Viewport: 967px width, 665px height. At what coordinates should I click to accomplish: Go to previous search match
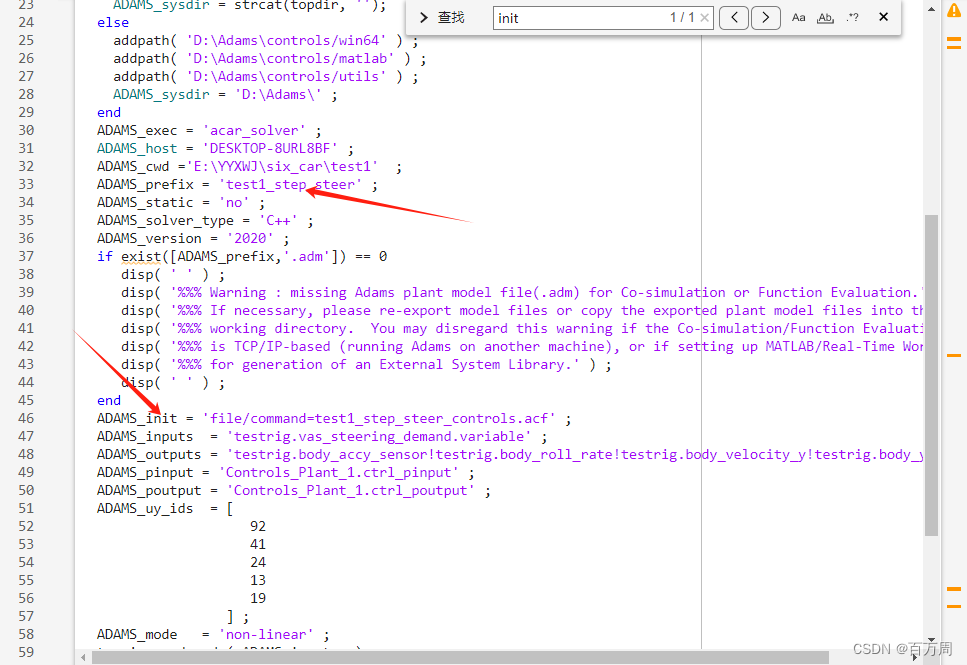click(x=734, y=17)
